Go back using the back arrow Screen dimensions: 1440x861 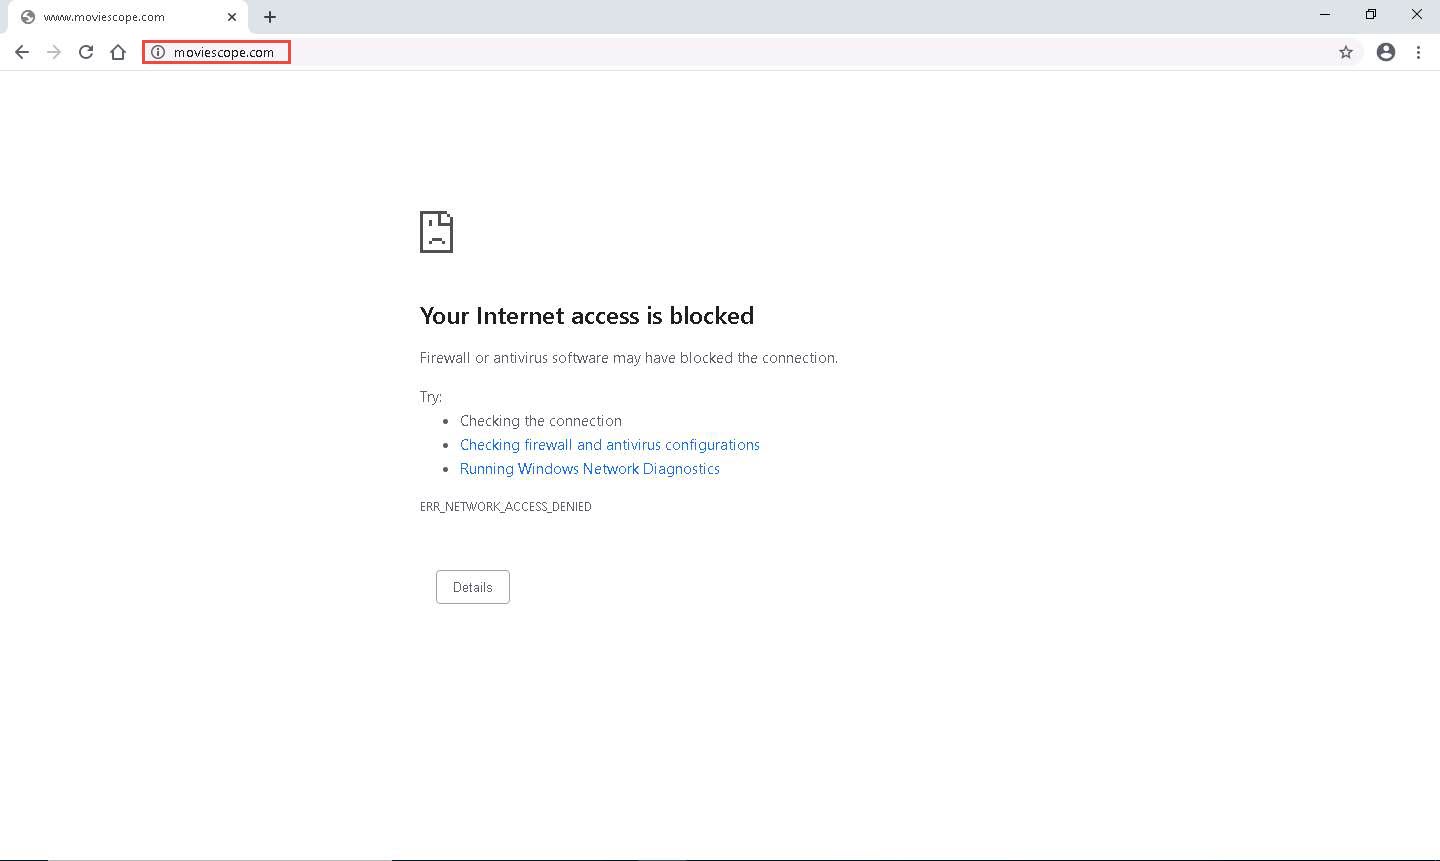(22, 52)
